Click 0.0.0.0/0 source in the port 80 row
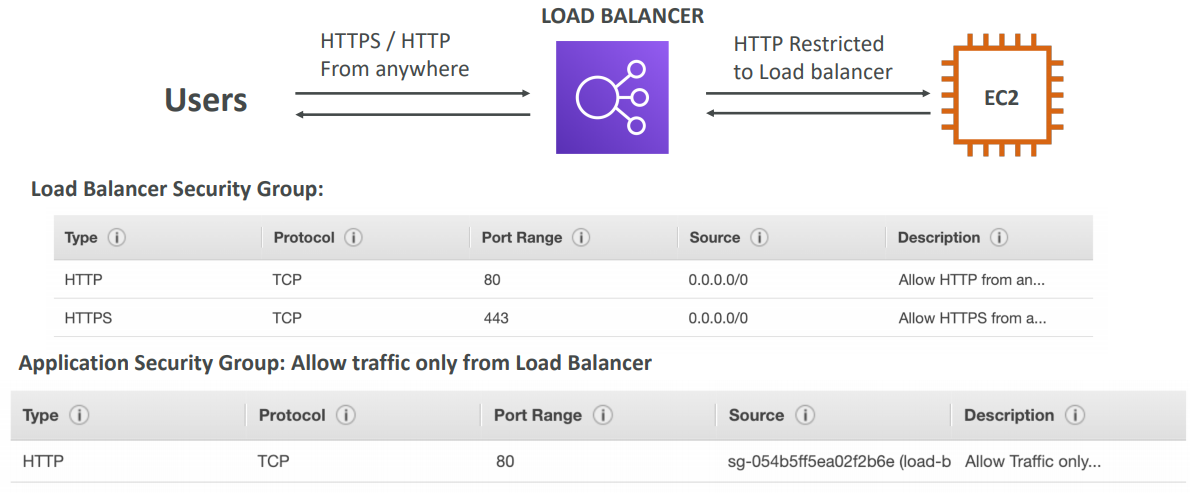 pyautogui.click(x=718, y=280)
